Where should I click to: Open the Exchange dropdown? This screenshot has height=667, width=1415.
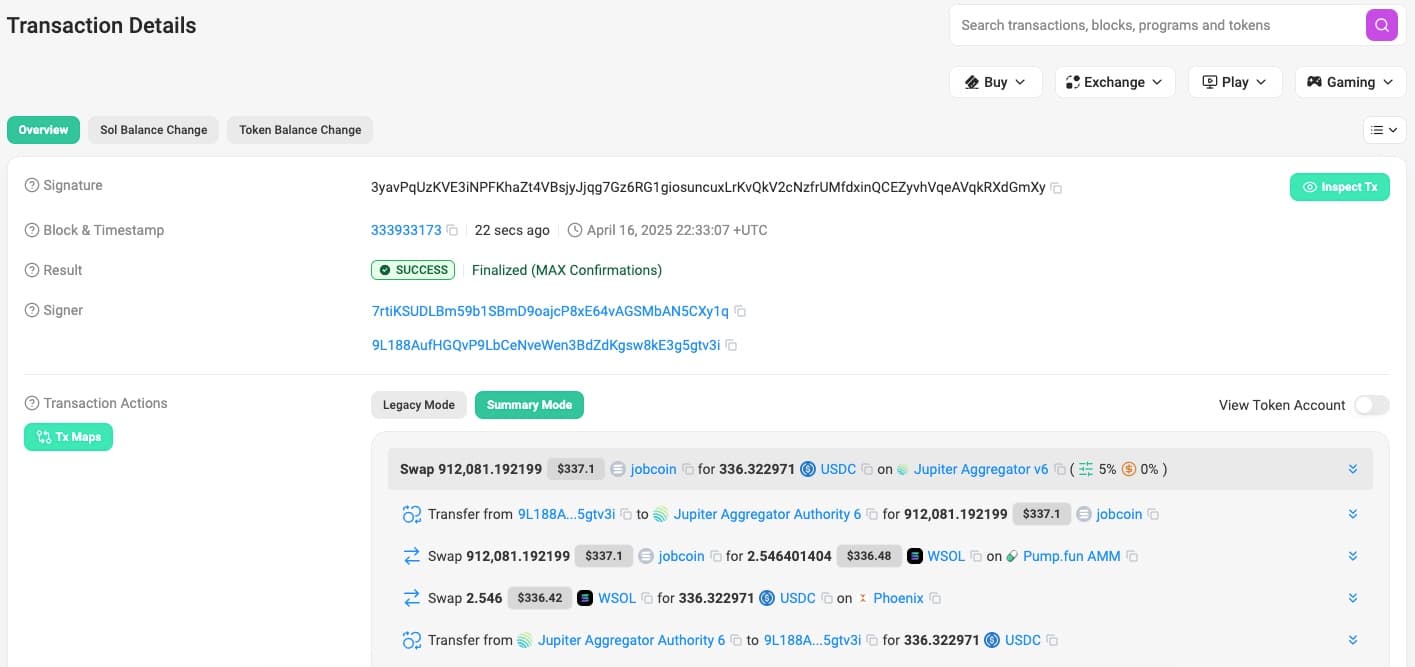point(1115,82)
